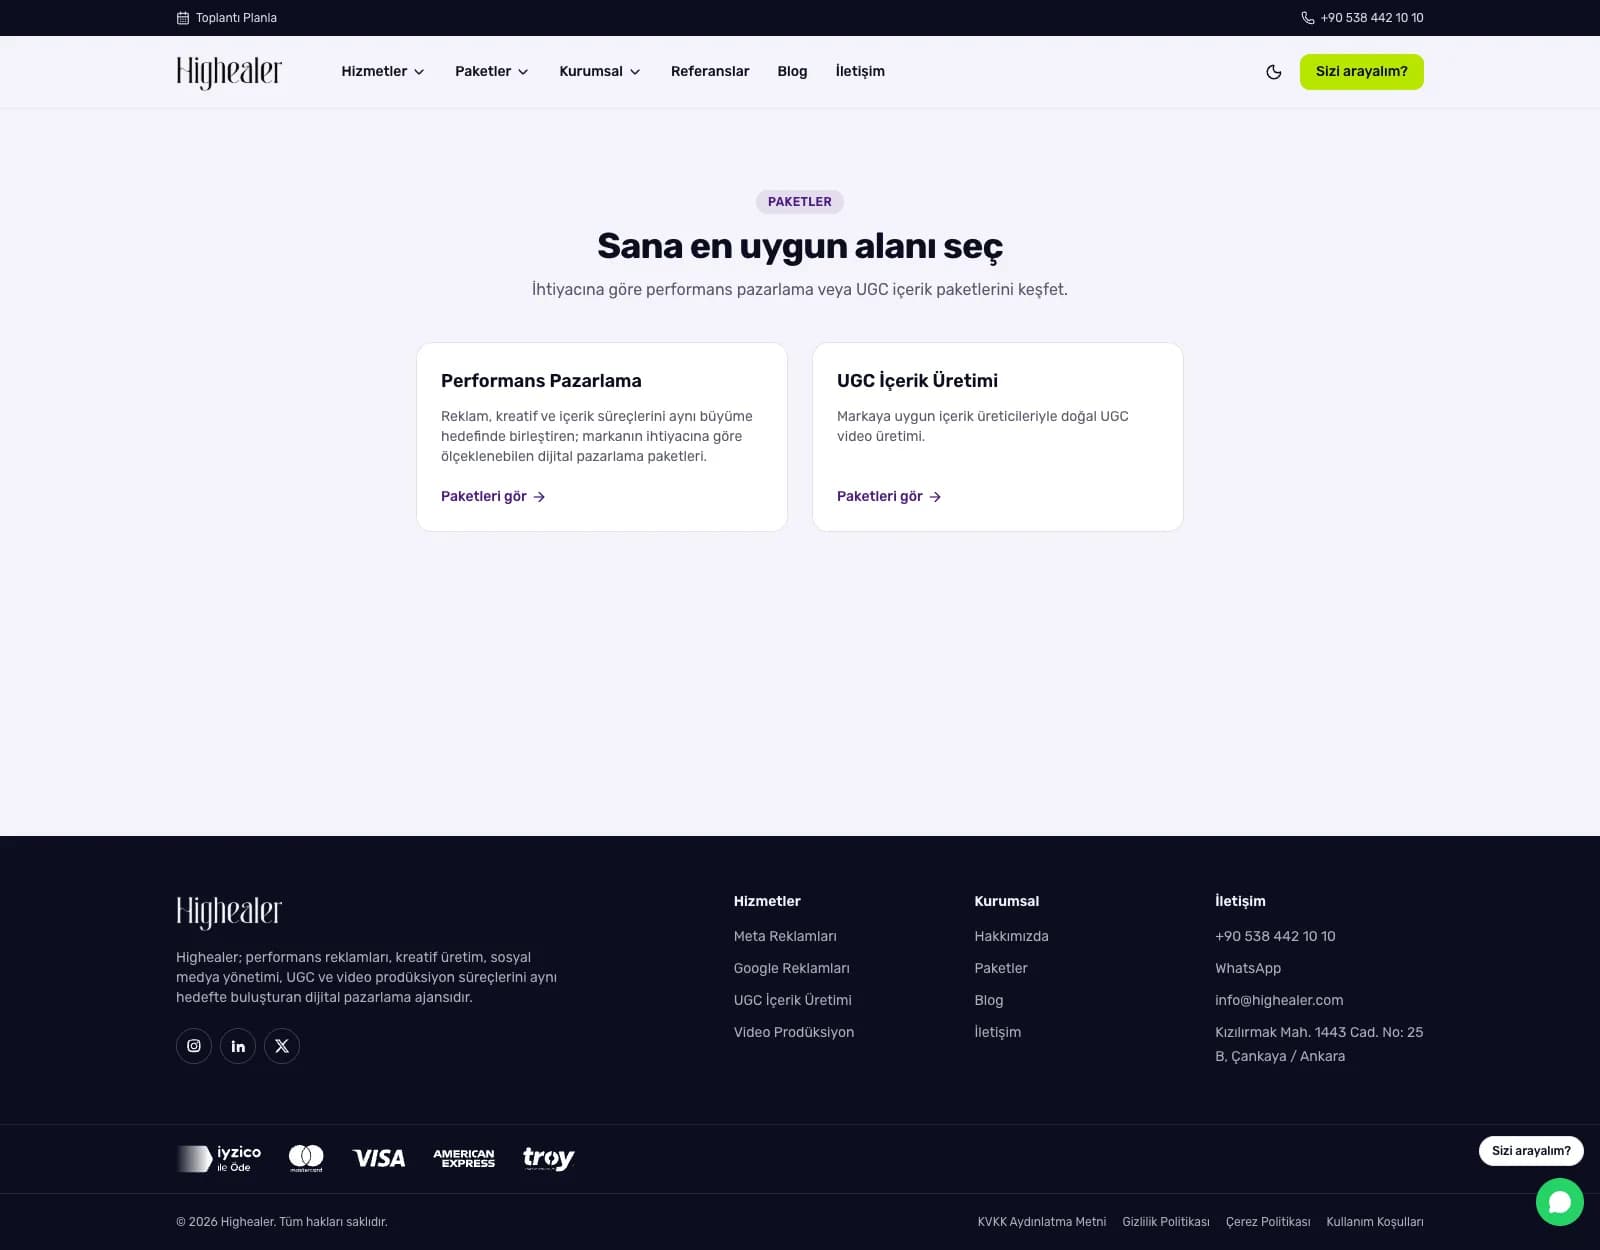Click the floating white Sizi arayalım? pill

tap(1531, 1151)
